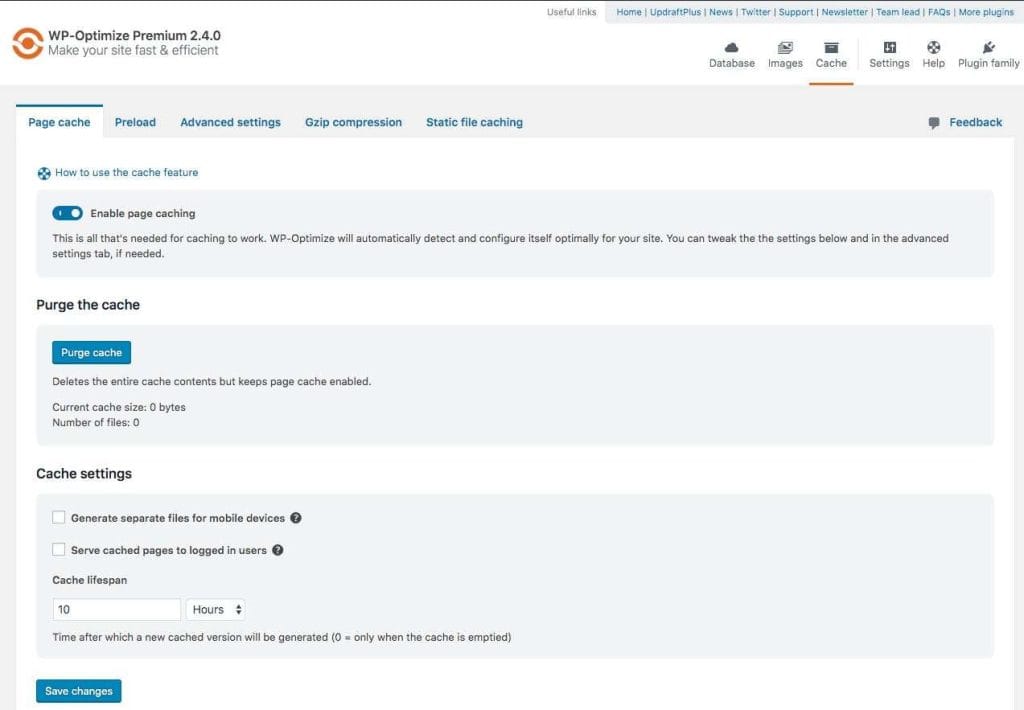Click inside the cache lifespan value field
Image resolution: width=1024 pixels, height=710 pixels.
tap(115, 609)
